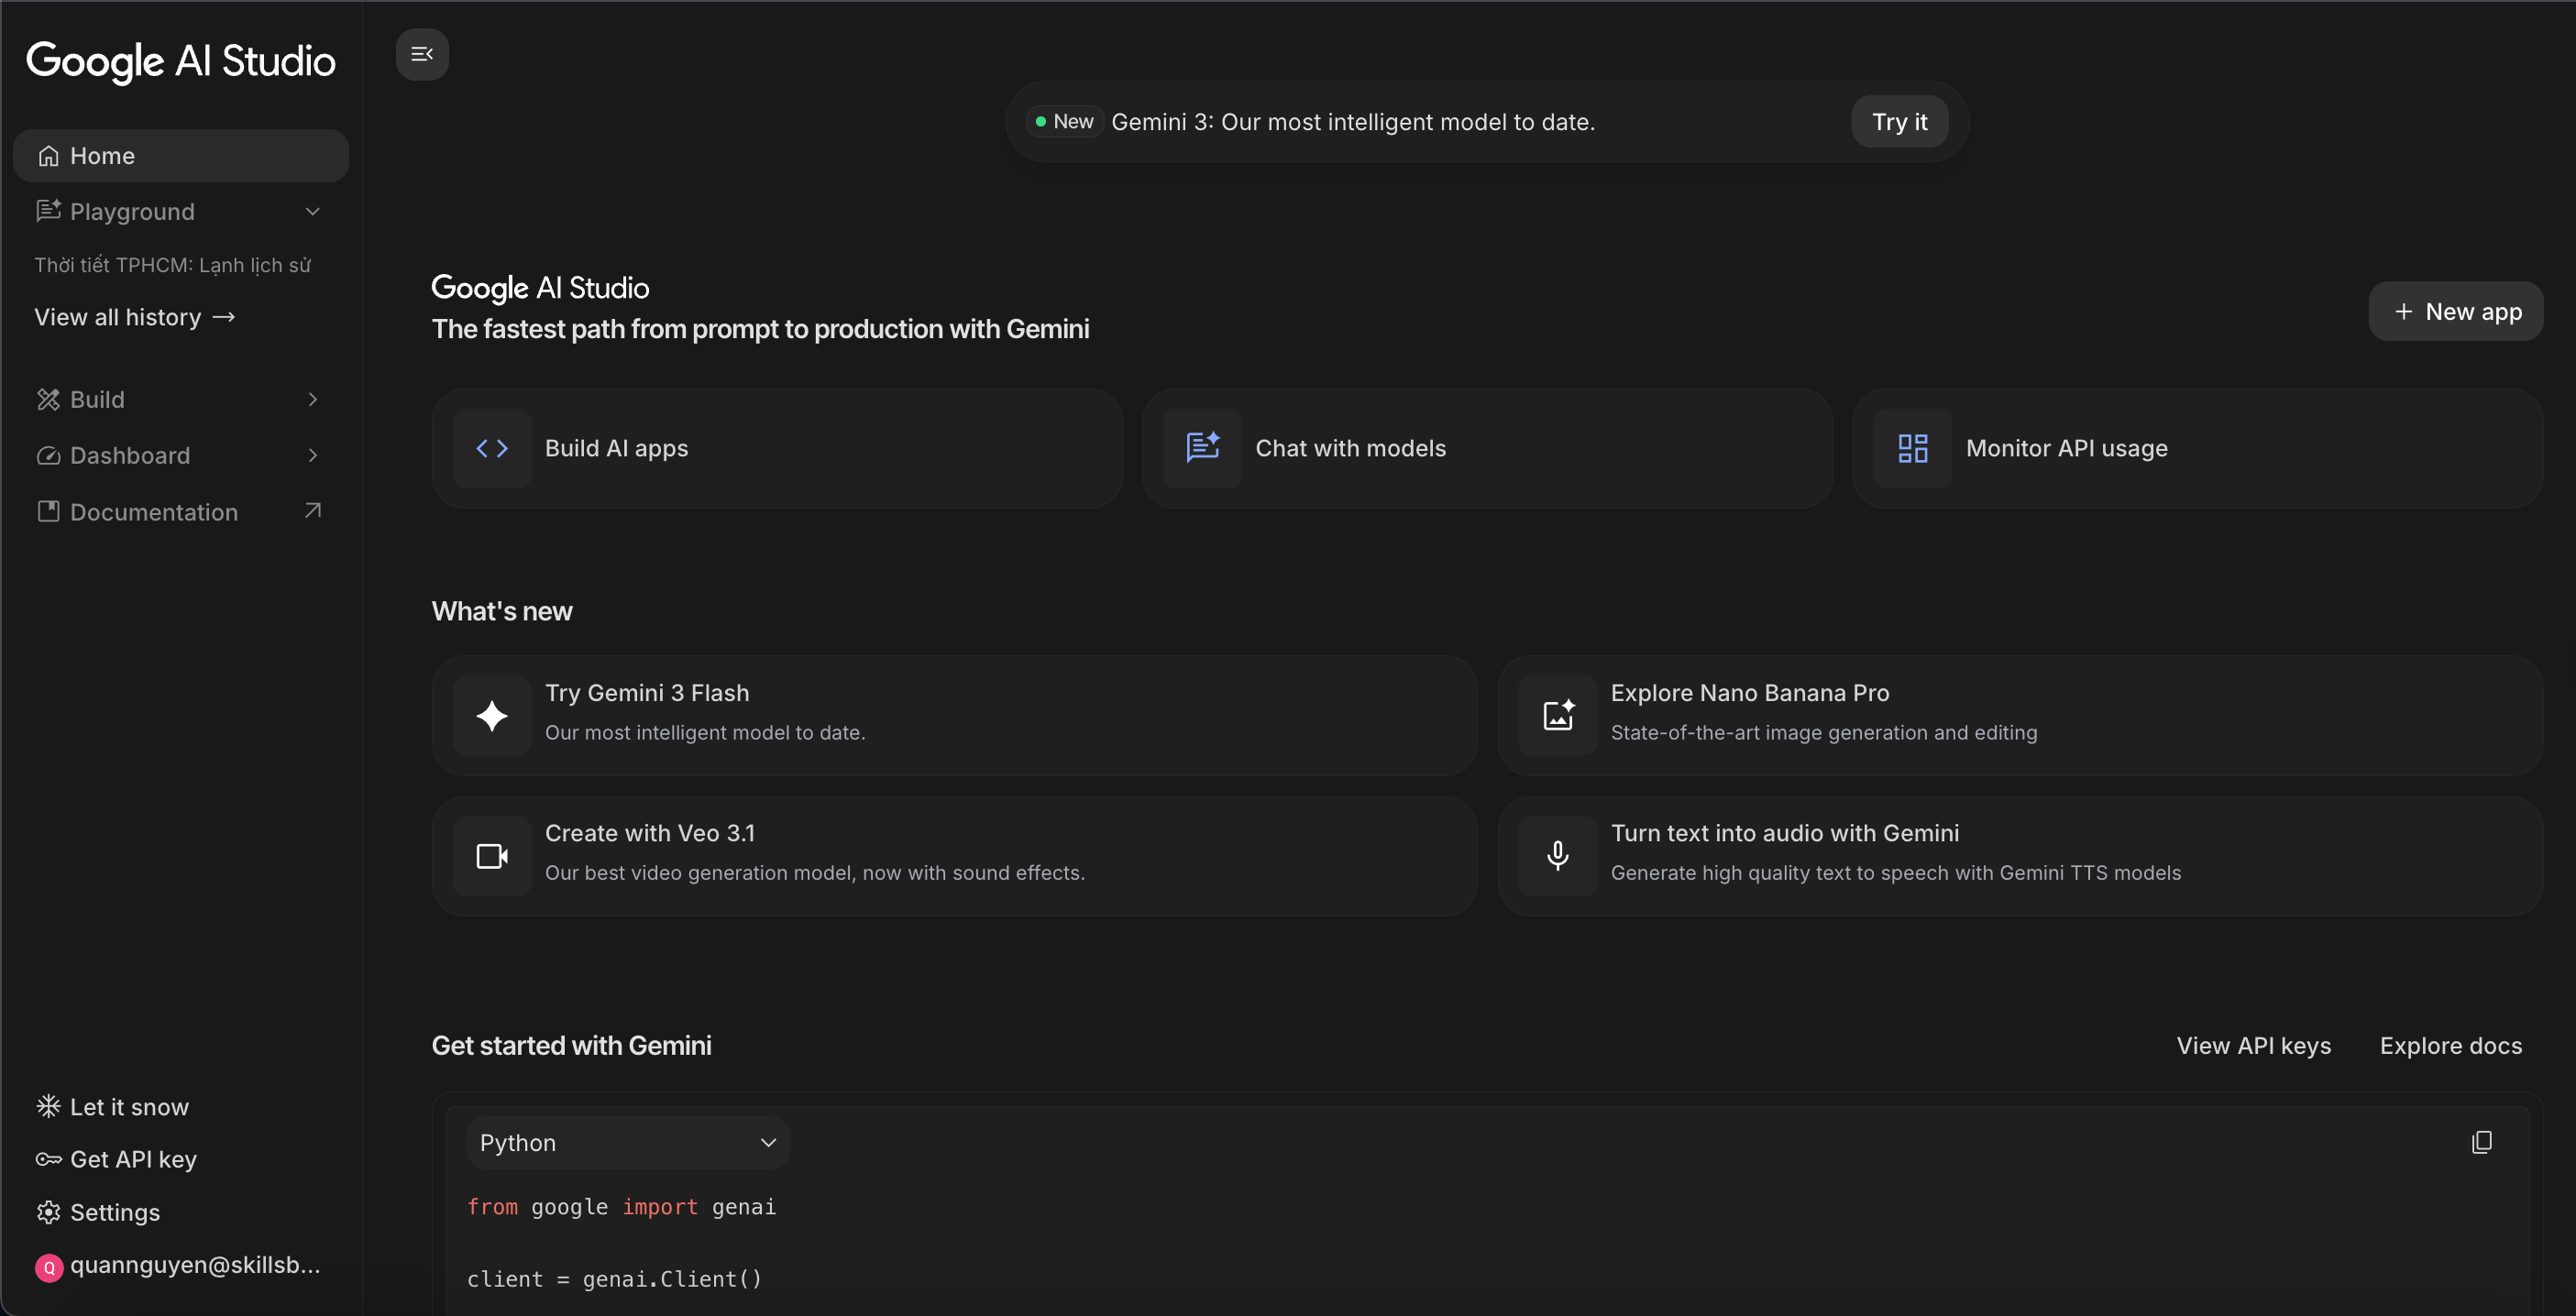Expand the Build section chevron
The height and width of the screenshot is (1316, 2576).
[x=313, y=399]
